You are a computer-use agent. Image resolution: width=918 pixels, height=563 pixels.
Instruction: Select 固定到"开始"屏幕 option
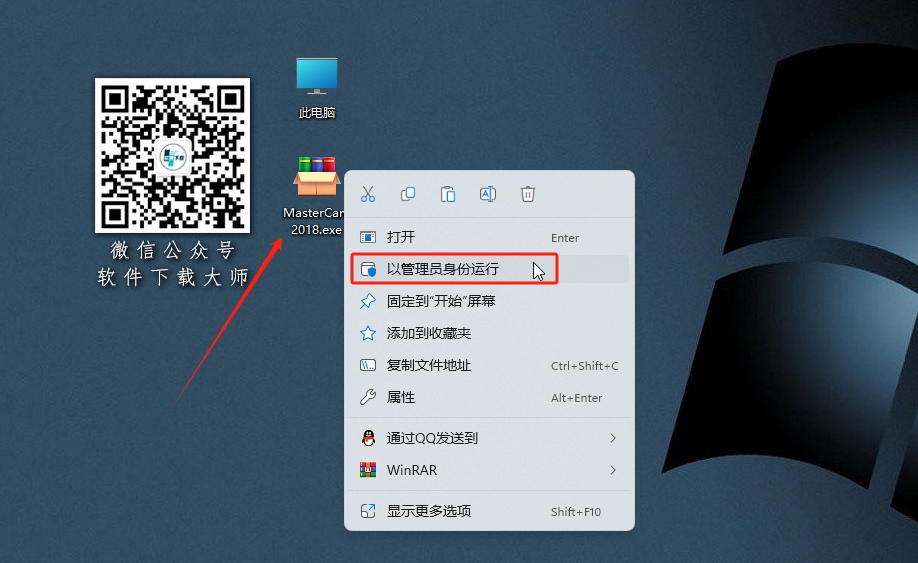point(489,301)
